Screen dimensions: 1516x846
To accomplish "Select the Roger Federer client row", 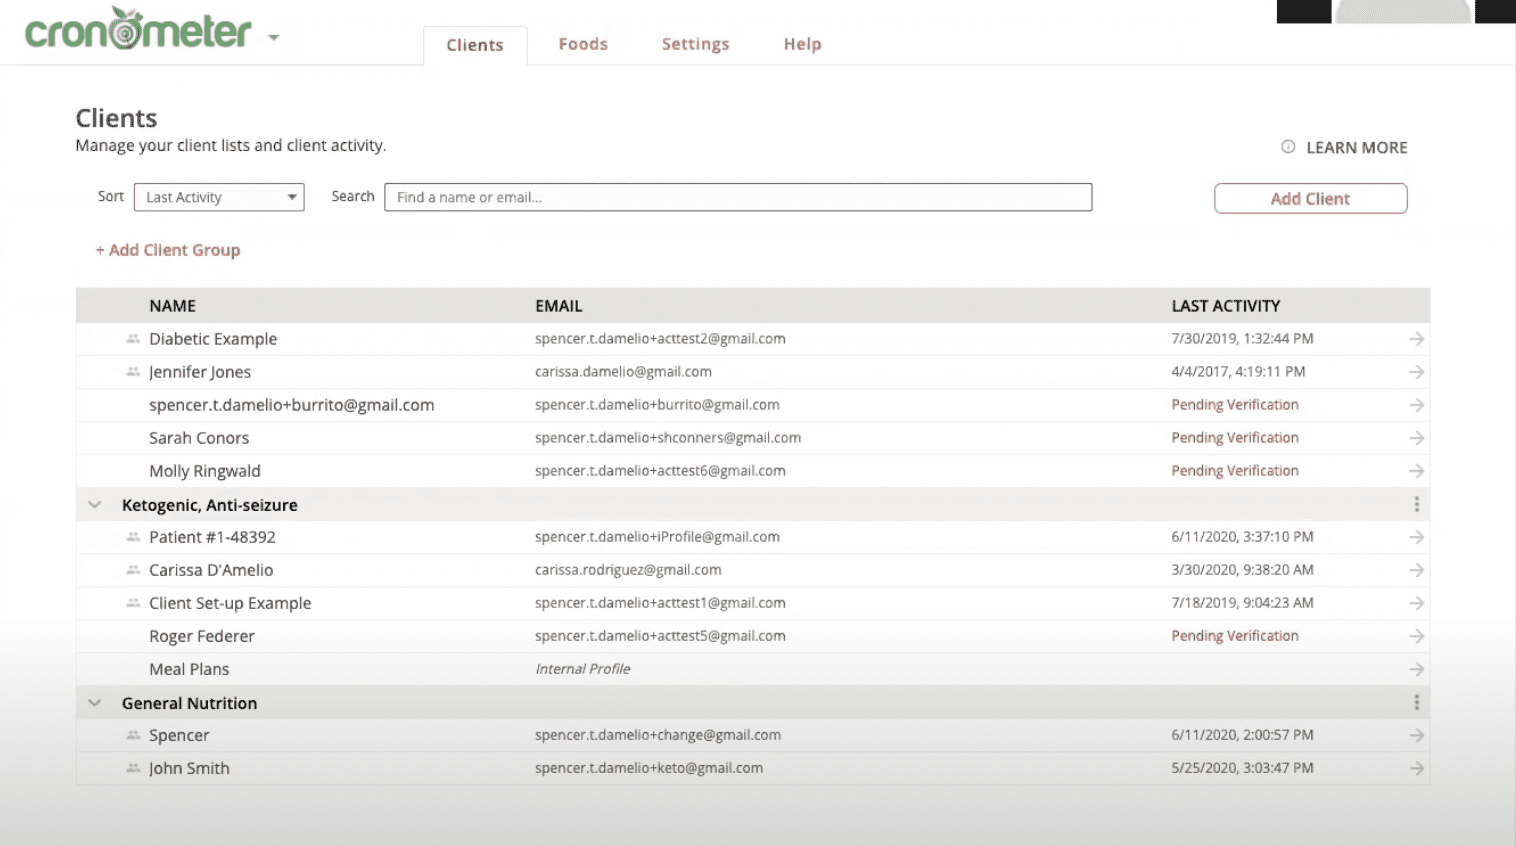I will point(202,636).
